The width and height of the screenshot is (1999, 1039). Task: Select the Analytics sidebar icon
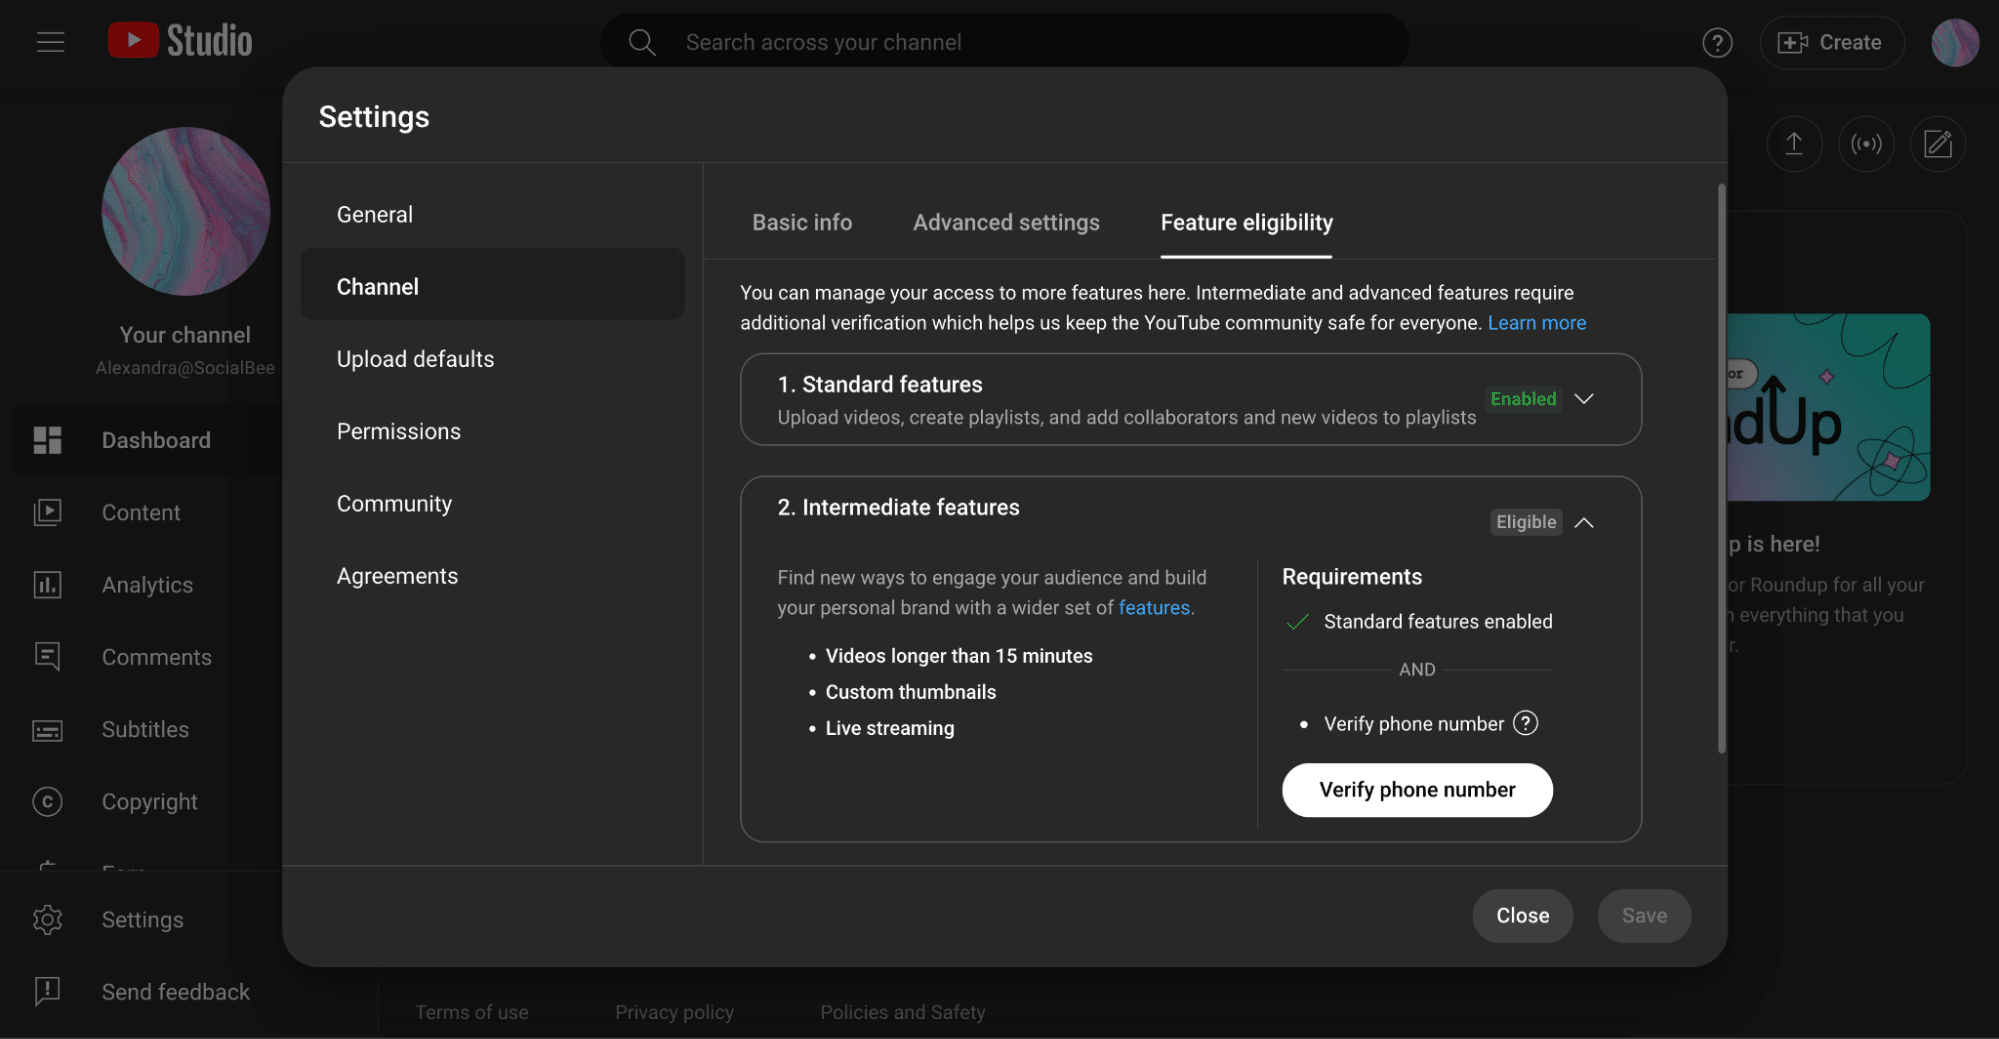coord(47,585)
